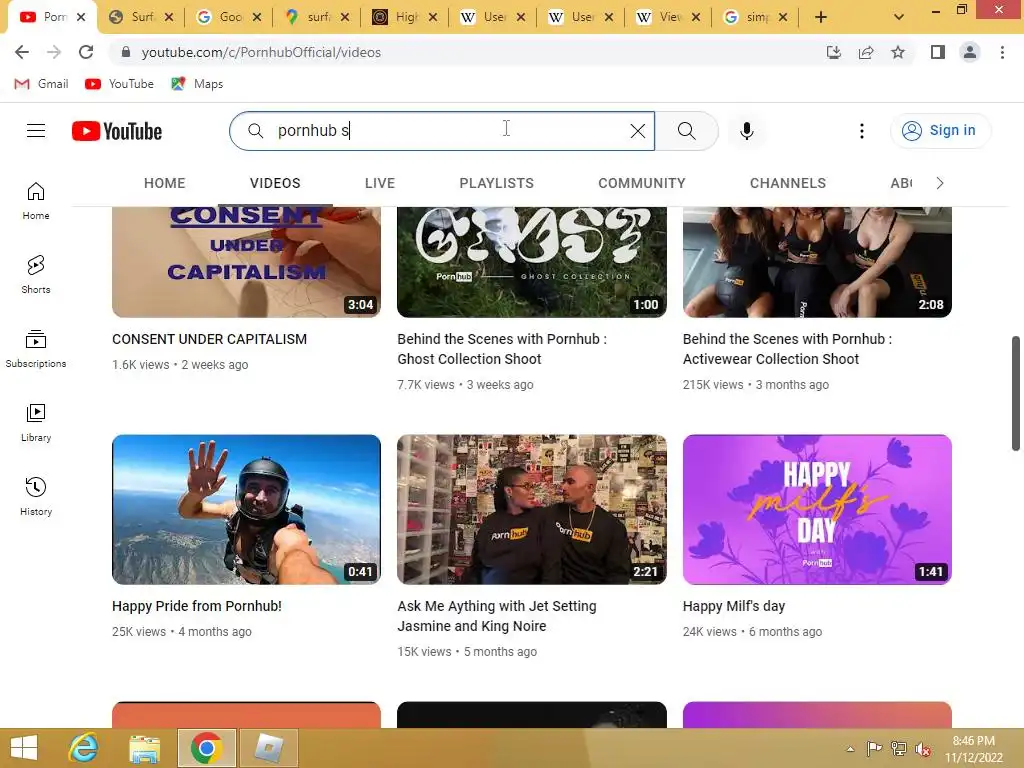Open the PLAYLISTS tab
This screenshot has width=1024, height=768.
pyautogui.click(x=496, y=183)
